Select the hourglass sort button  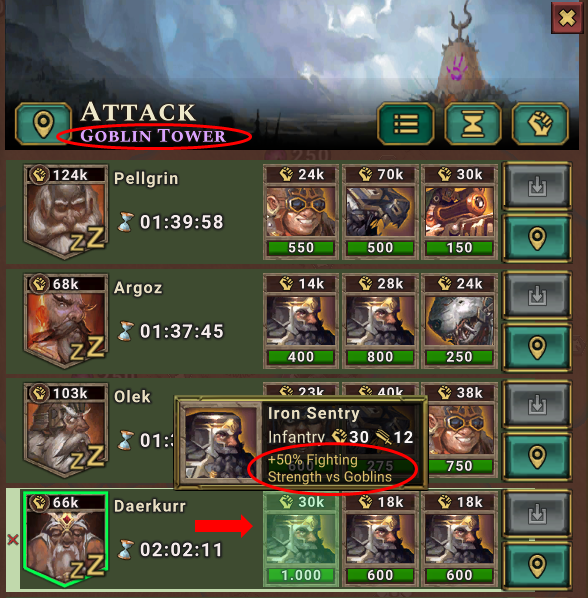(x=473, y=124)
